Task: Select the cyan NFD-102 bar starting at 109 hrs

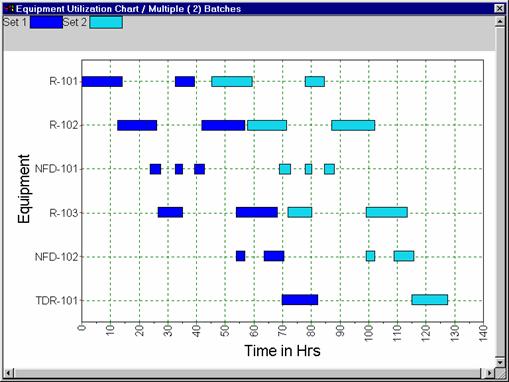Action: pyautogui.click(x=404, y=256)
